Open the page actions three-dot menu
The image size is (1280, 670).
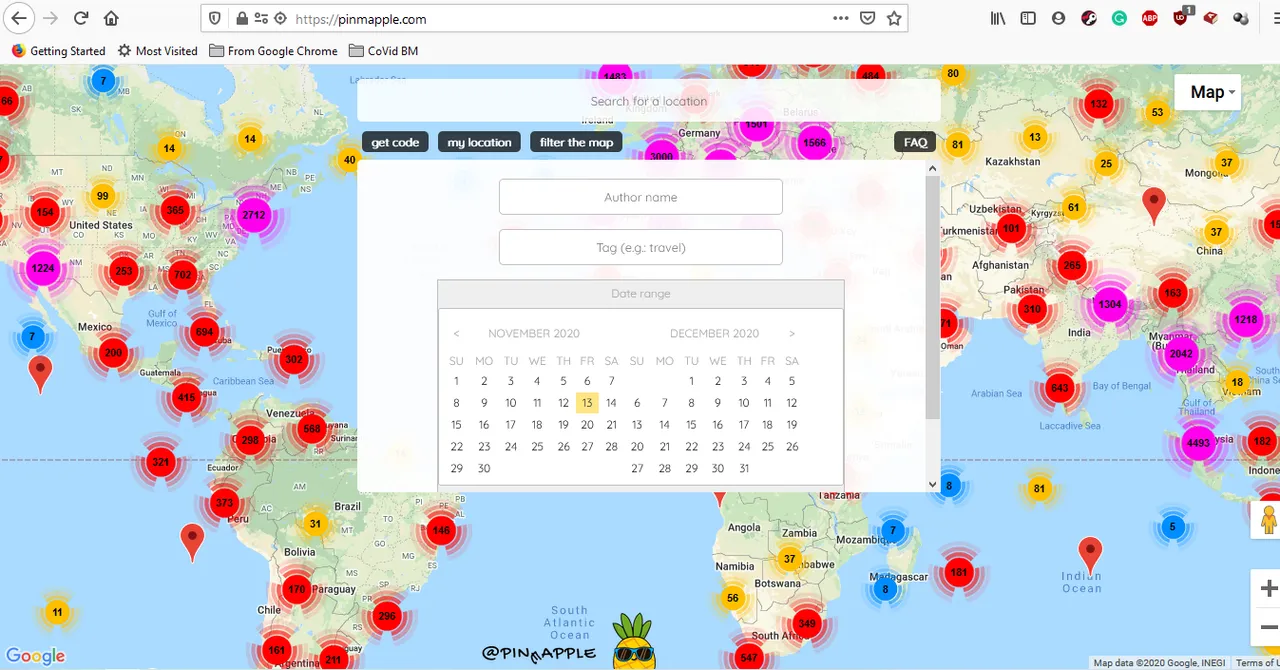tap(841, 18)
